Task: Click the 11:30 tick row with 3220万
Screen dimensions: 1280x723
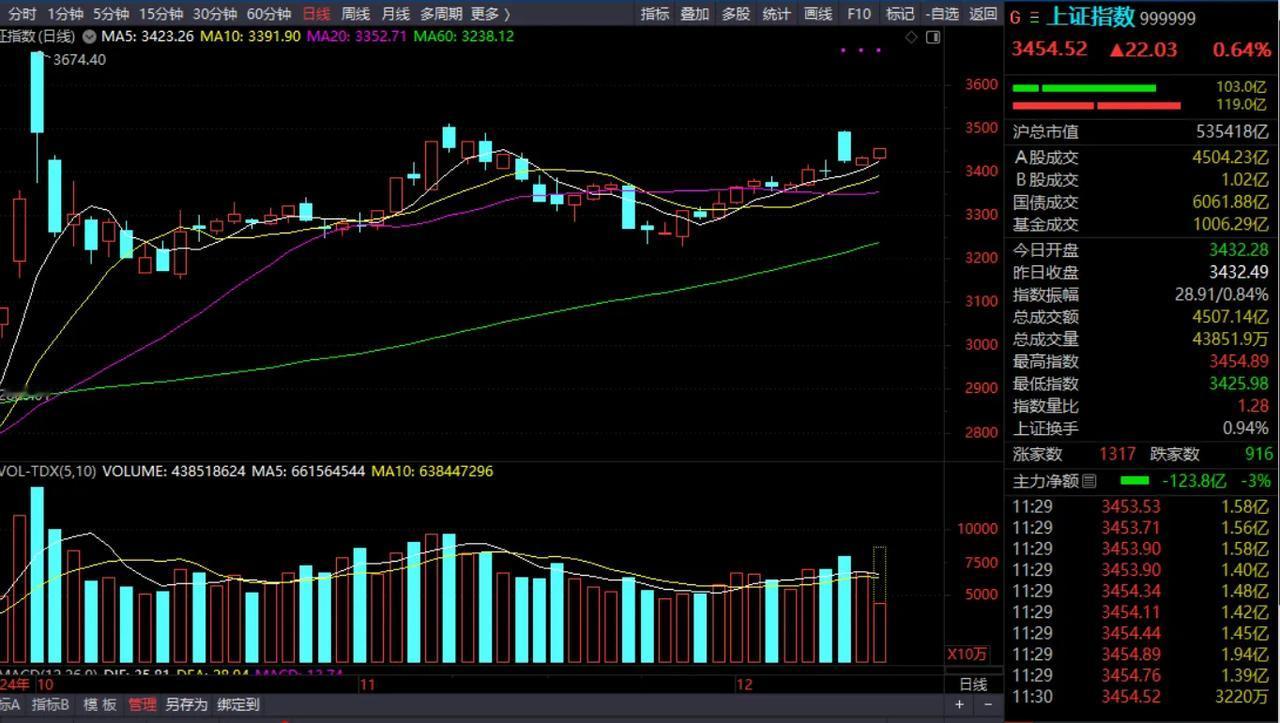Action: (x=1141, y=697)
